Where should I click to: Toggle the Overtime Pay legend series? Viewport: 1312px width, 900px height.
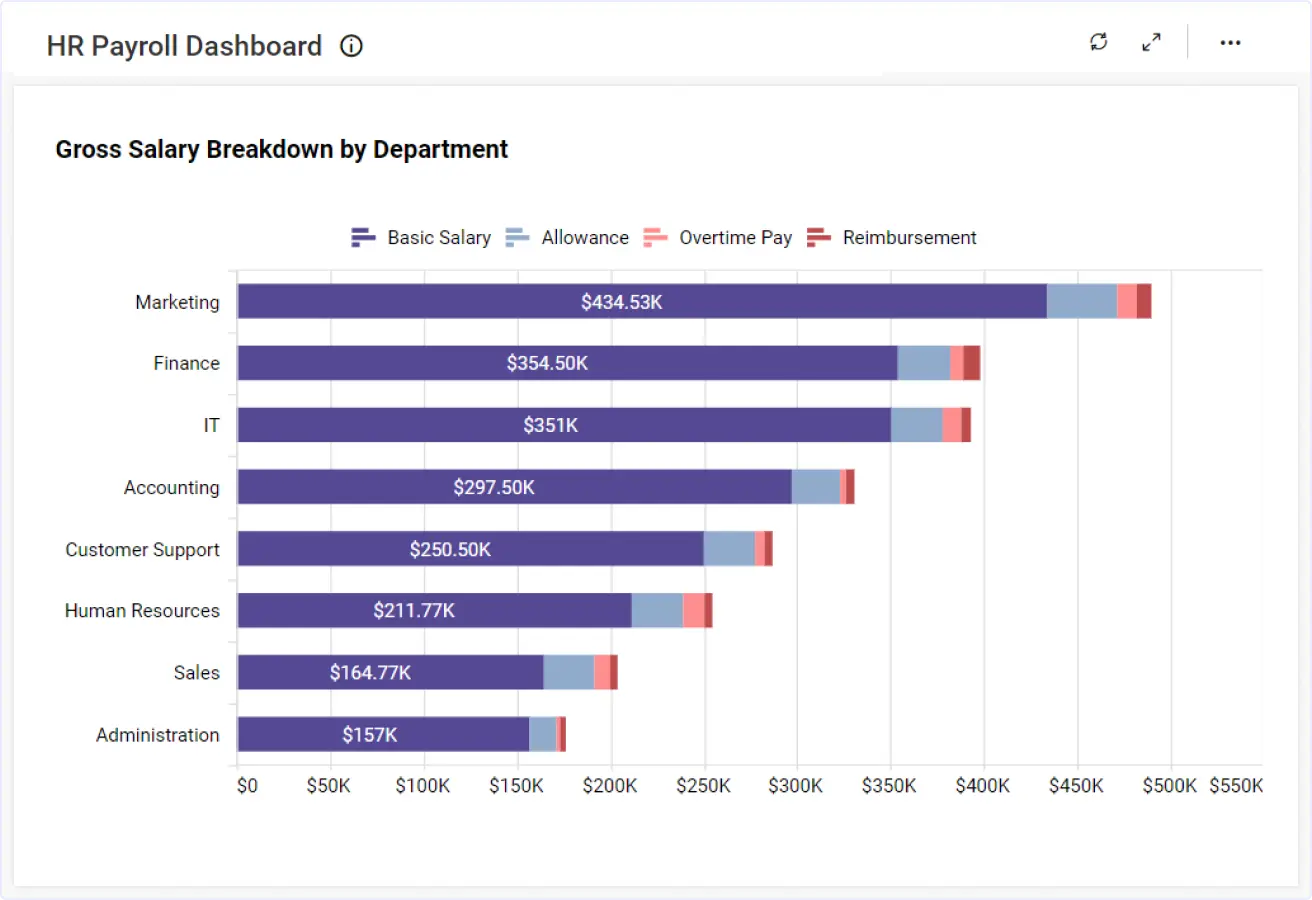click(735, 238)
